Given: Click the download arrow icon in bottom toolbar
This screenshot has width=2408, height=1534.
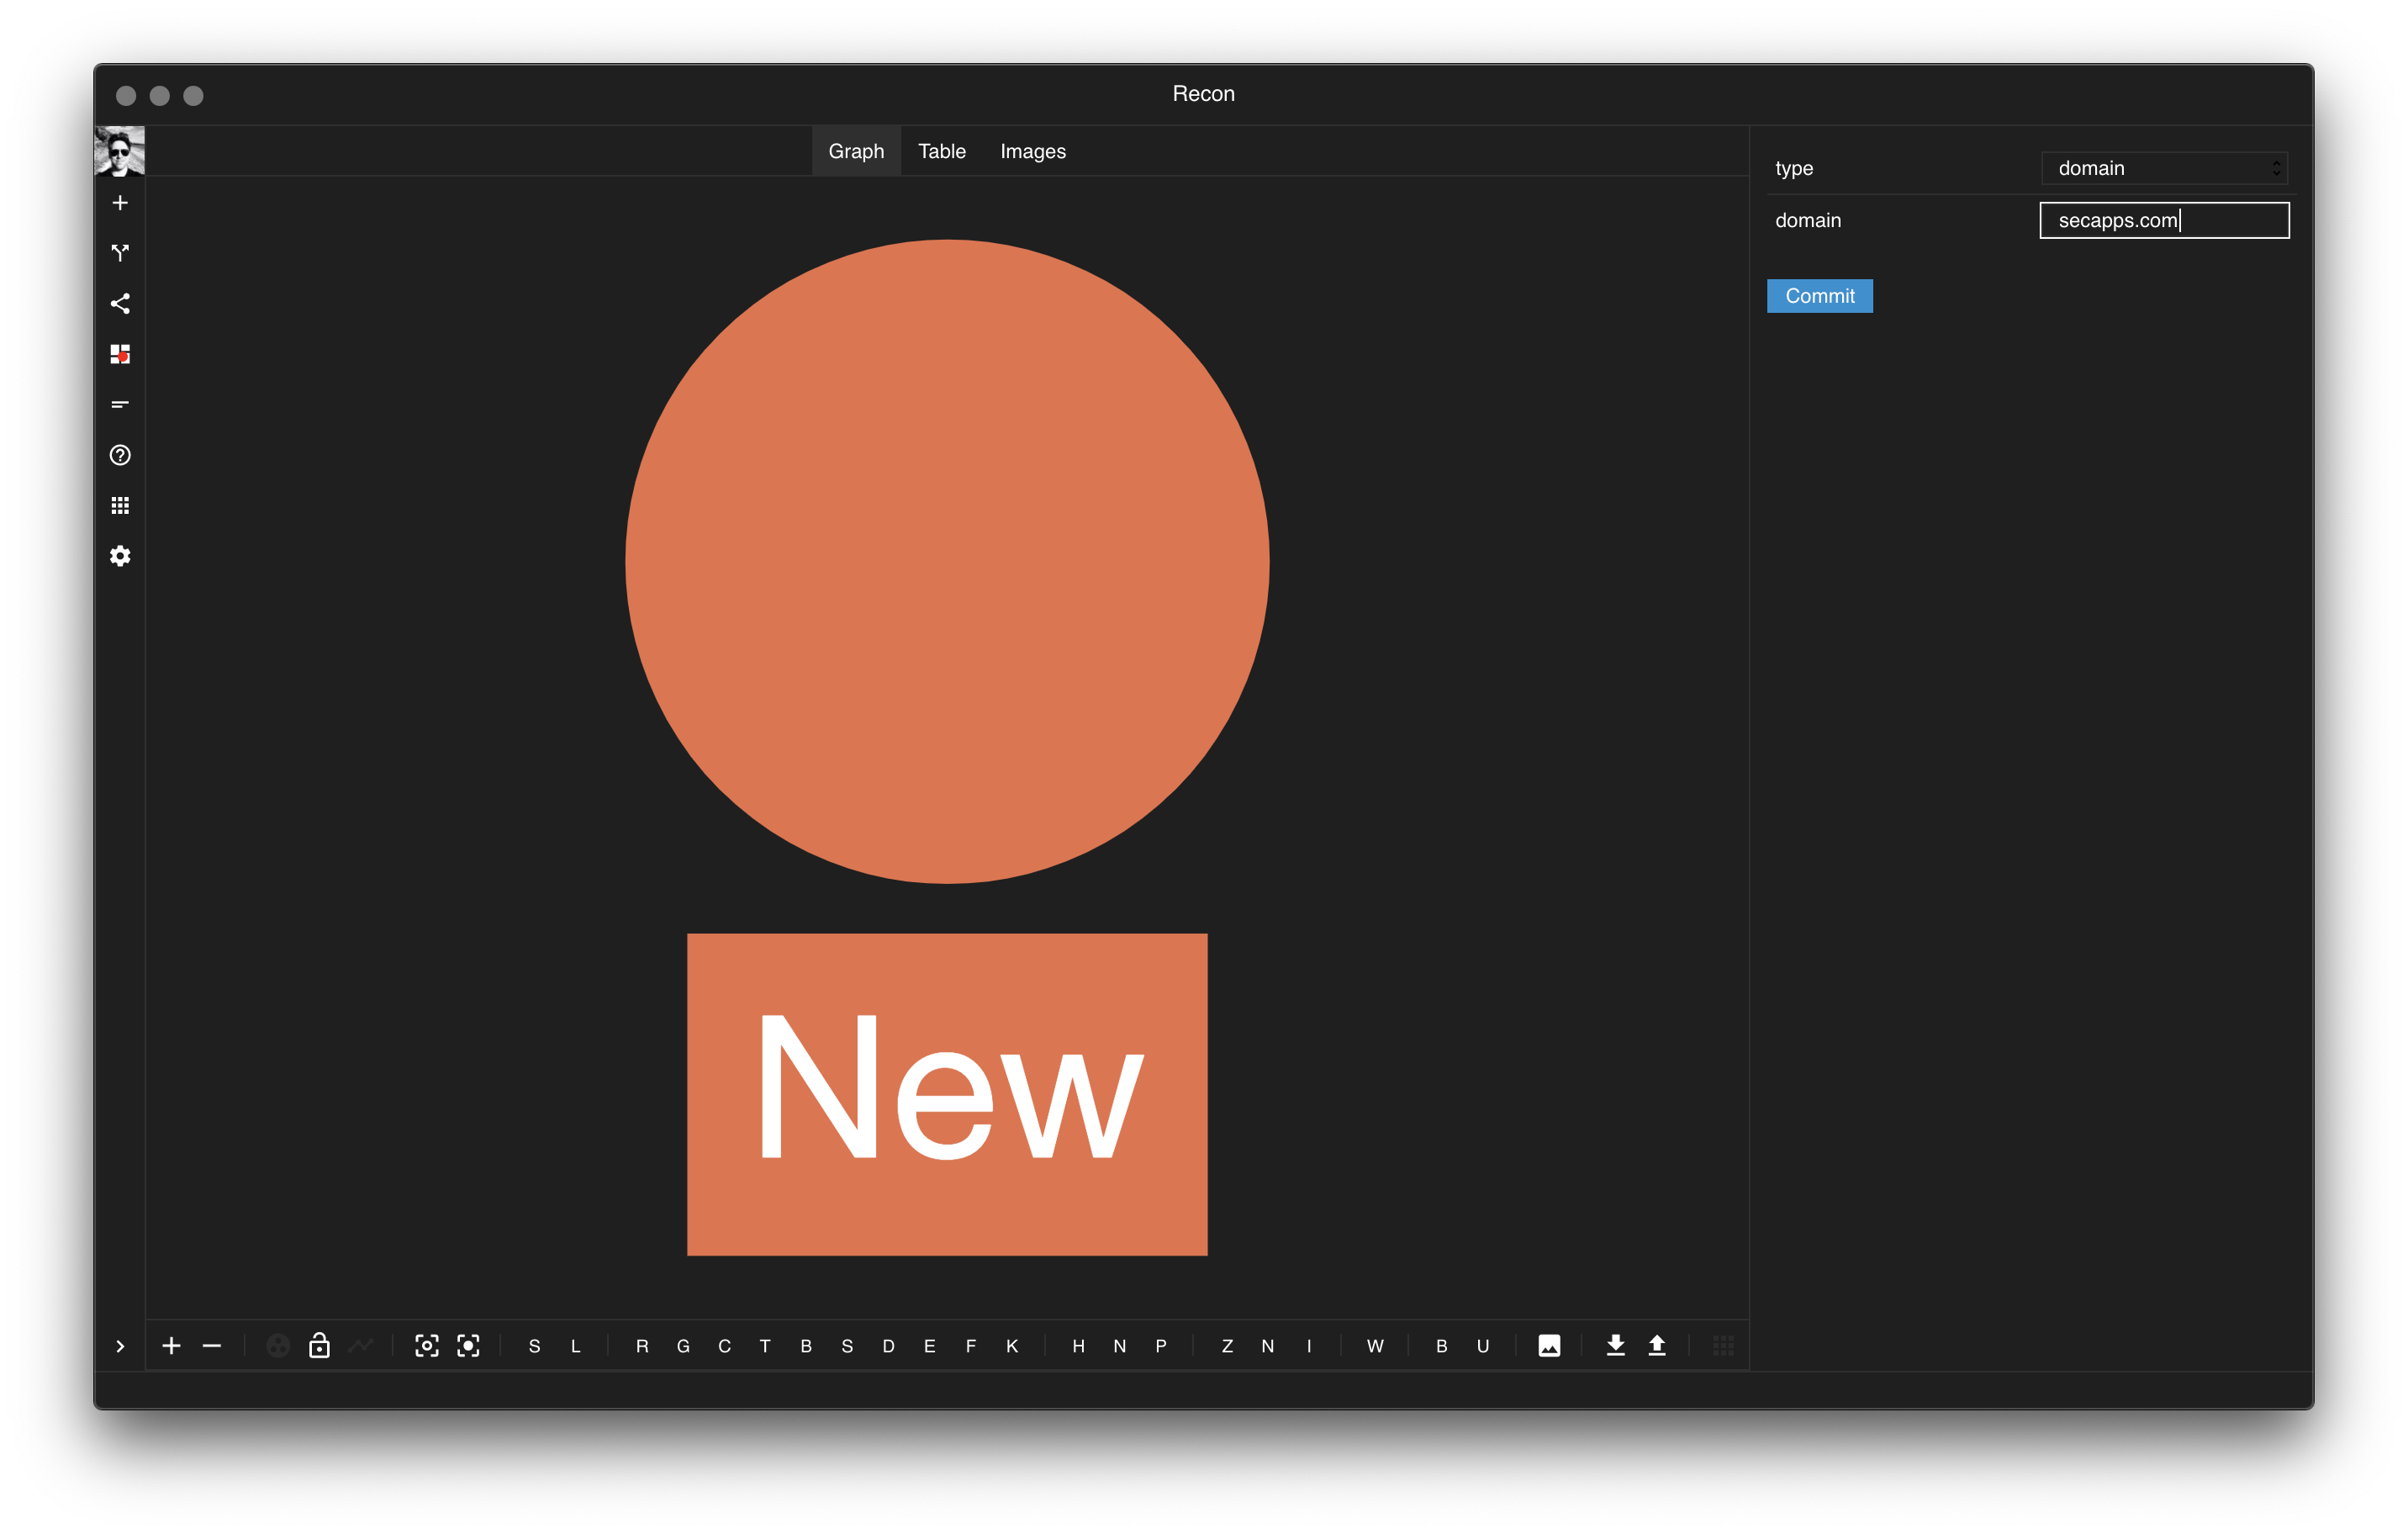Looking at the screenshot, I should [1615, 1346].
